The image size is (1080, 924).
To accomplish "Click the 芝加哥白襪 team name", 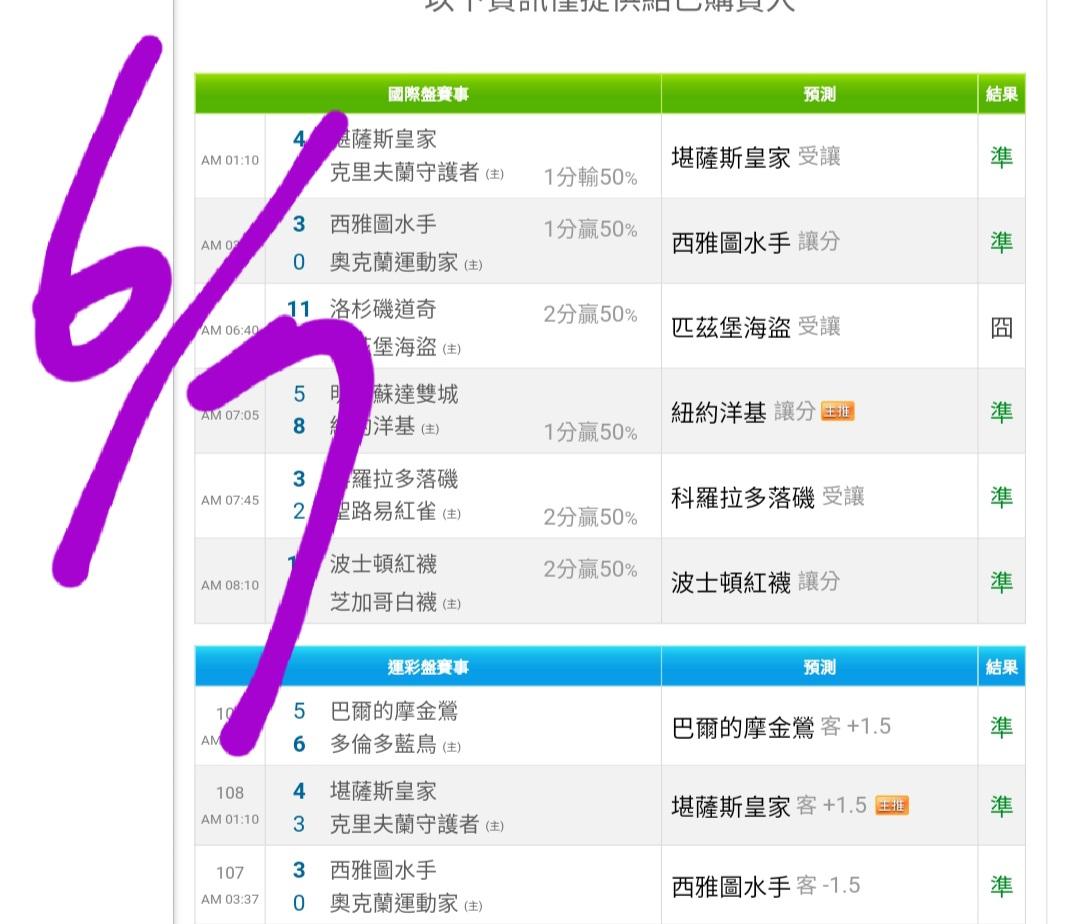I will [383, 602].
